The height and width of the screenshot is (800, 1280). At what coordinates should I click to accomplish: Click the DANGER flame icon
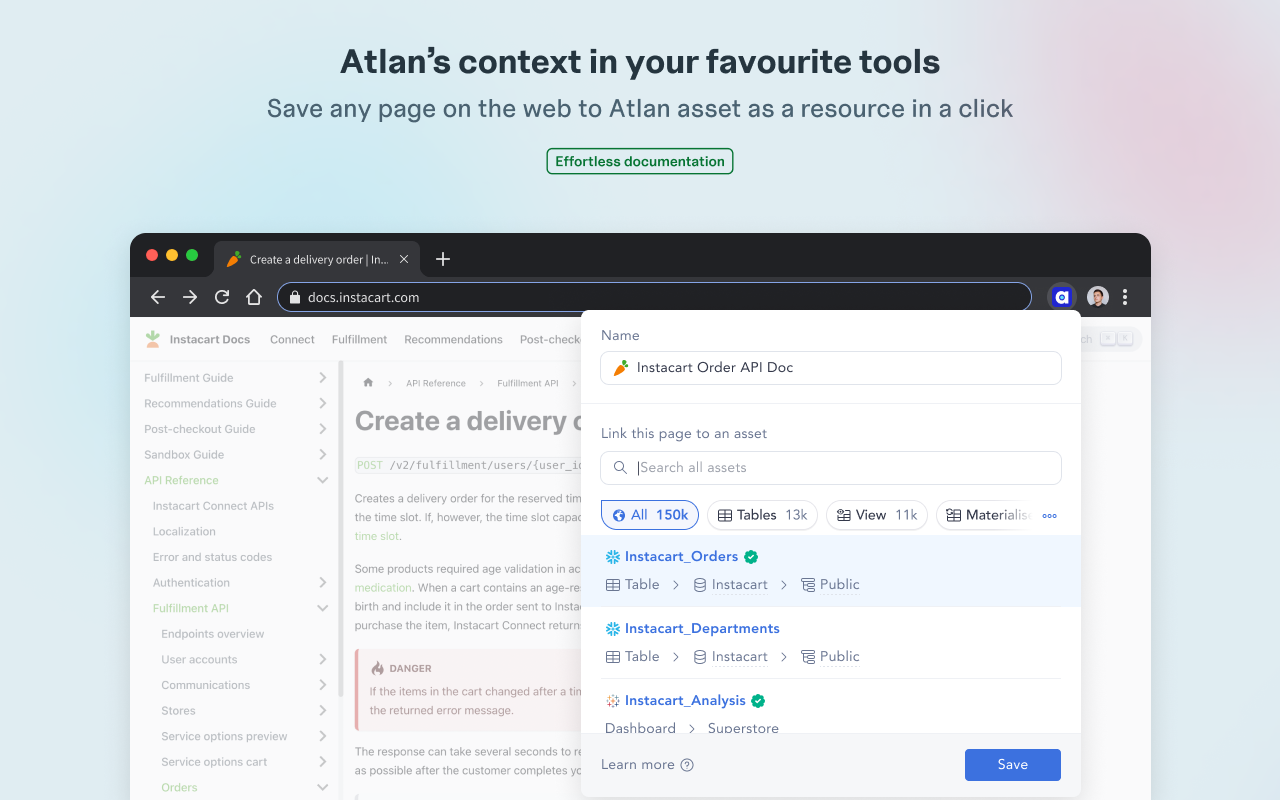point(378,668)
